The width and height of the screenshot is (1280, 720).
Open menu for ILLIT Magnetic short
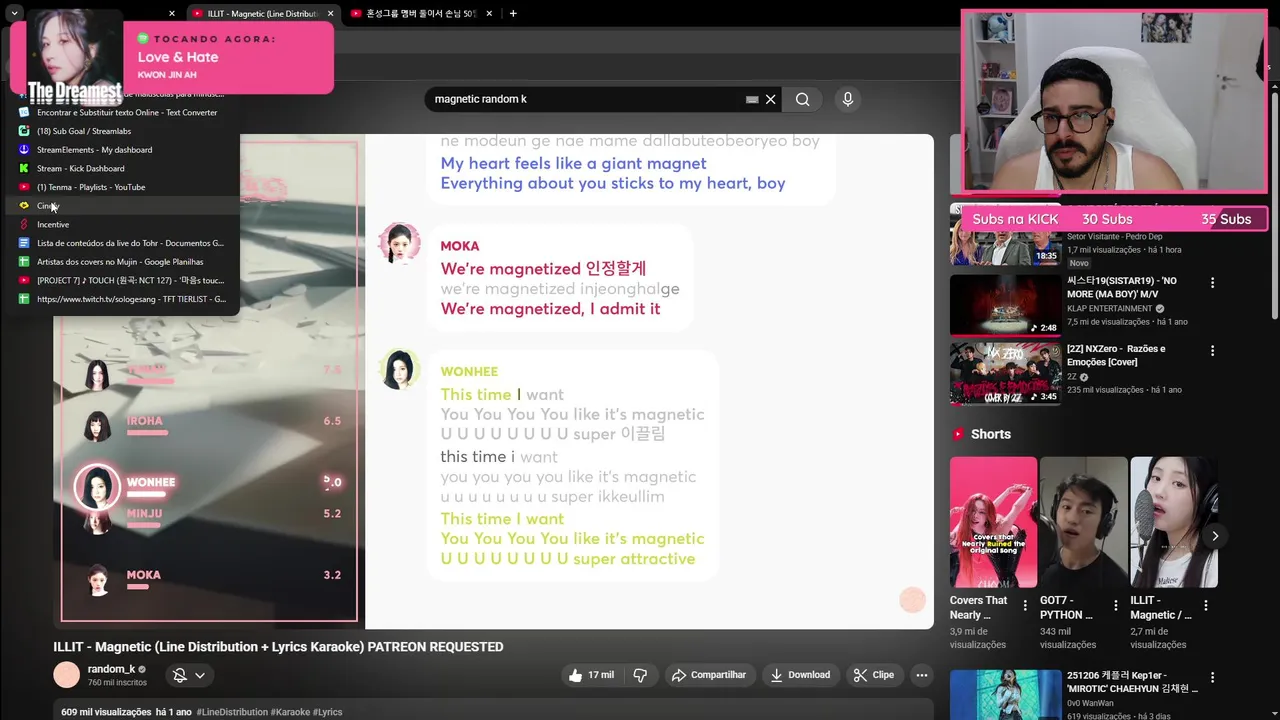point(1205,605)
